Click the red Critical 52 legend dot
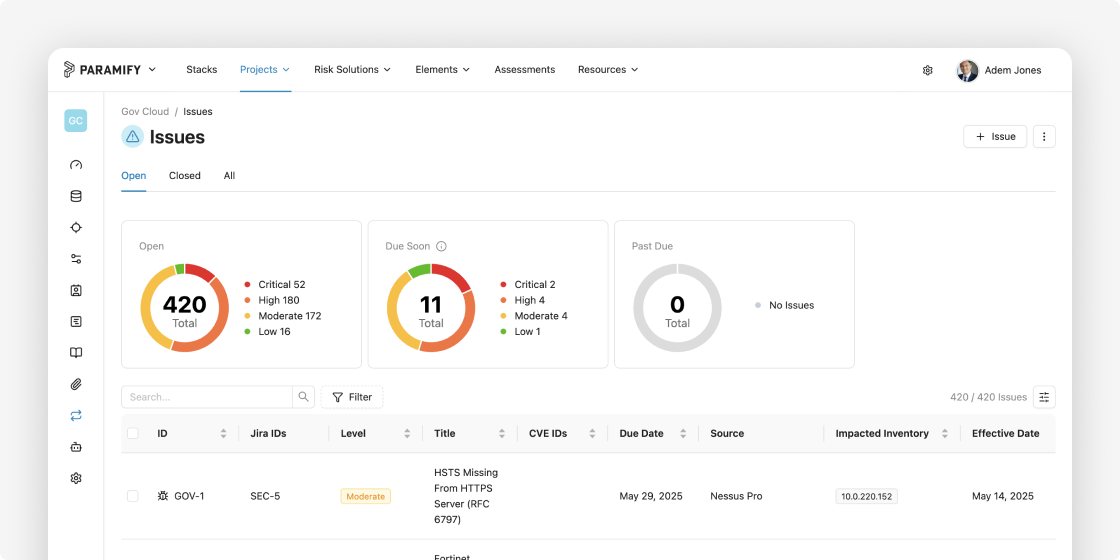This screenshot has width=1120, height=560. 247,284
